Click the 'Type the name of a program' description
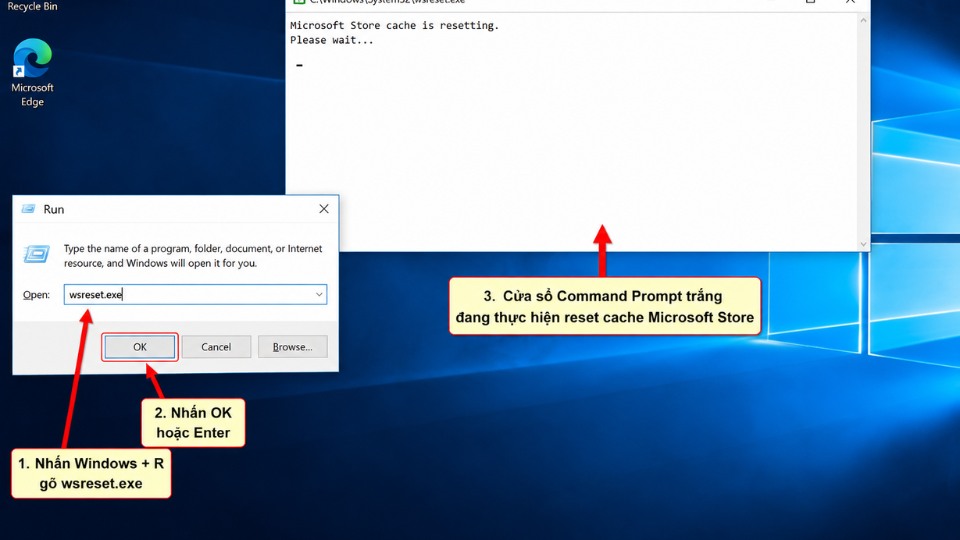The image size is (960, 540). tap(193, 255)
